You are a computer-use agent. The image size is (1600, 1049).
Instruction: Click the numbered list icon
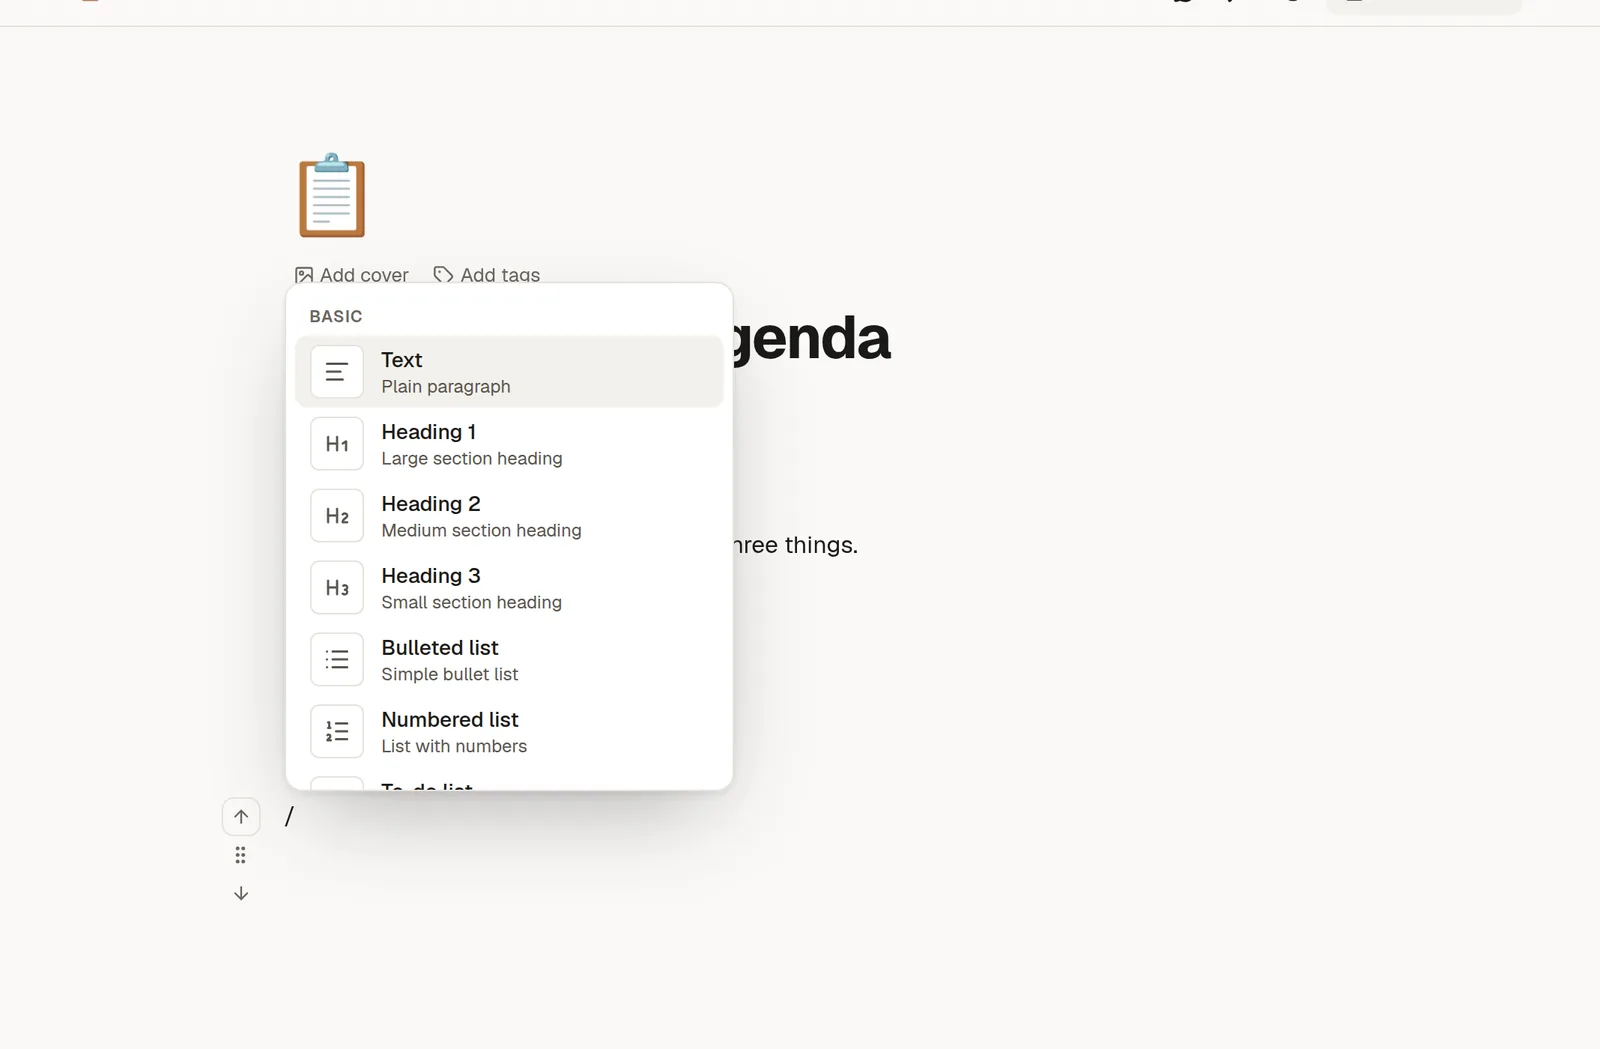point(337,732)
